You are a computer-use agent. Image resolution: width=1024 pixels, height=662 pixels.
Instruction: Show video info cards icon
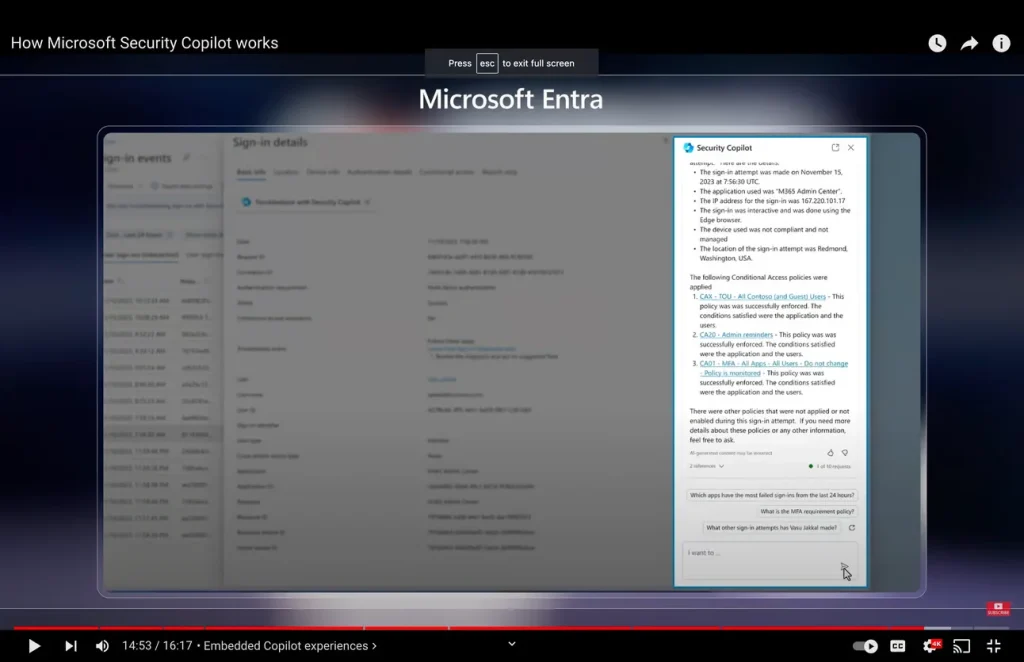click(1001, 43)
